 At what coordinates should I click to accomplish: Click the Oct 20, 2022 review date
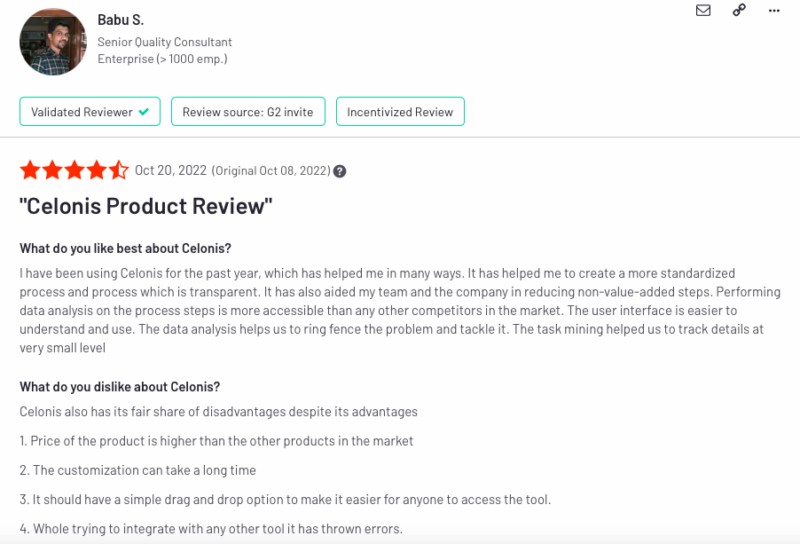170,170
